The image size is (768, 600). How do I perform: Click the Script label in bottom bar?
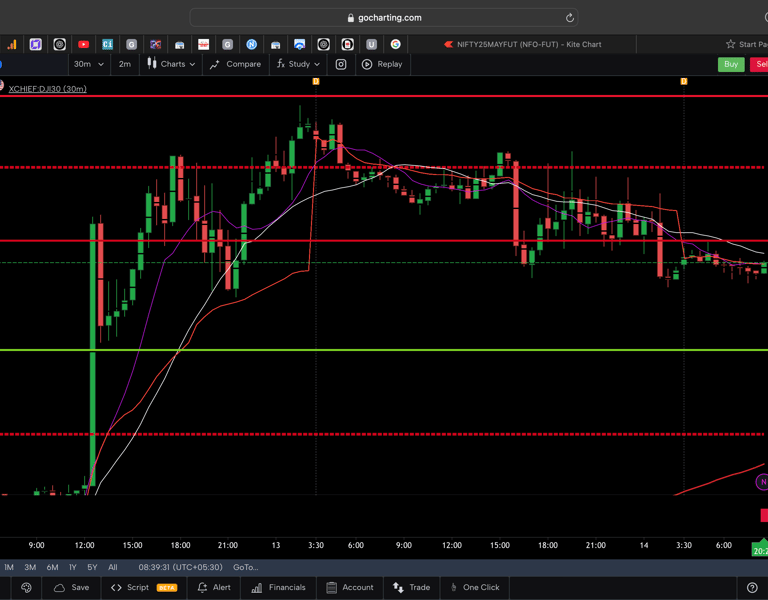[138, 587]
